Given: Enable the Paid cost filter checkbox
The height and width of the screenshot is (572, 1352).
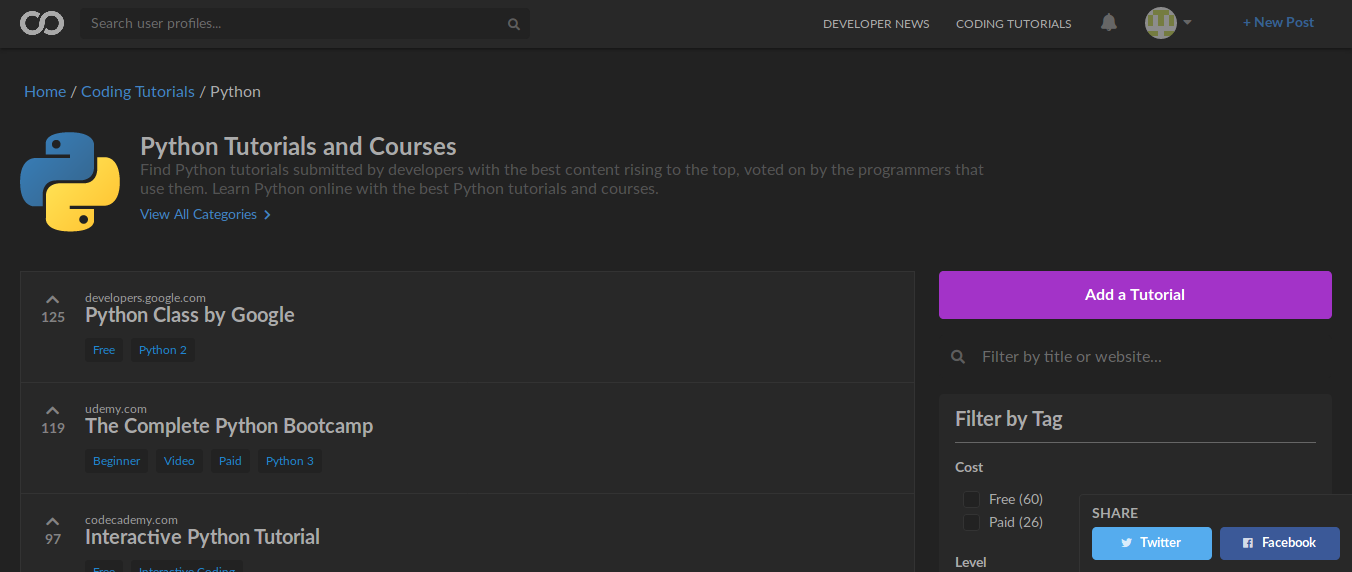Looking at the screenshot, I should coord(971,522).
